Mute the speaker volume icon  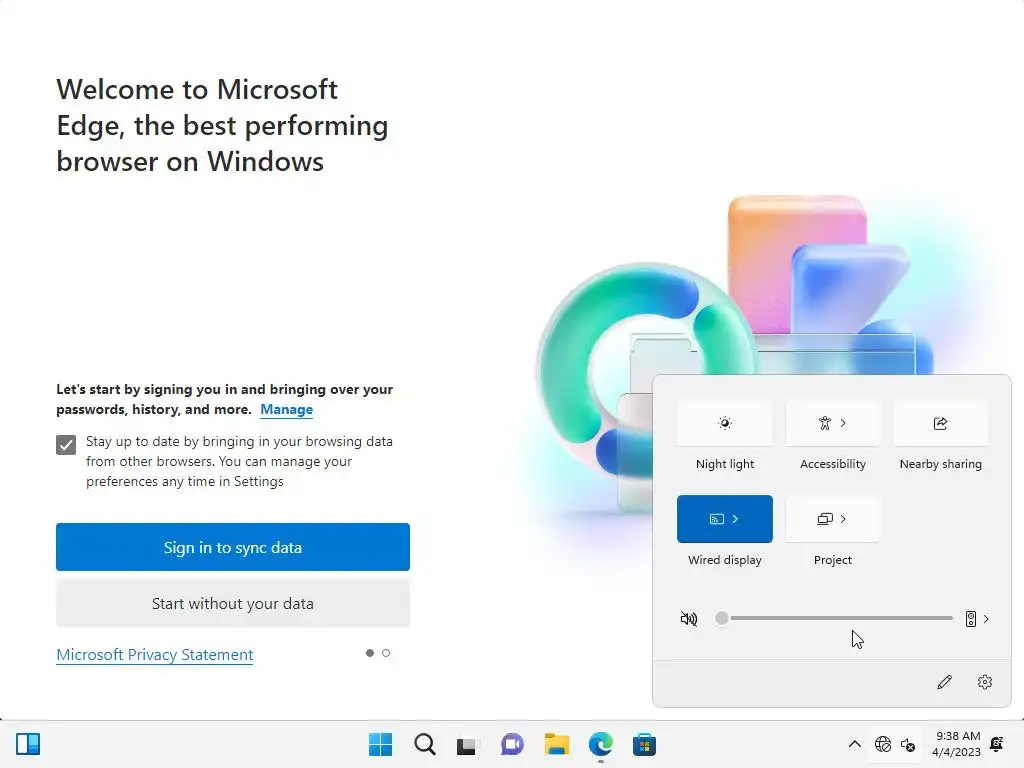(688, 618)
